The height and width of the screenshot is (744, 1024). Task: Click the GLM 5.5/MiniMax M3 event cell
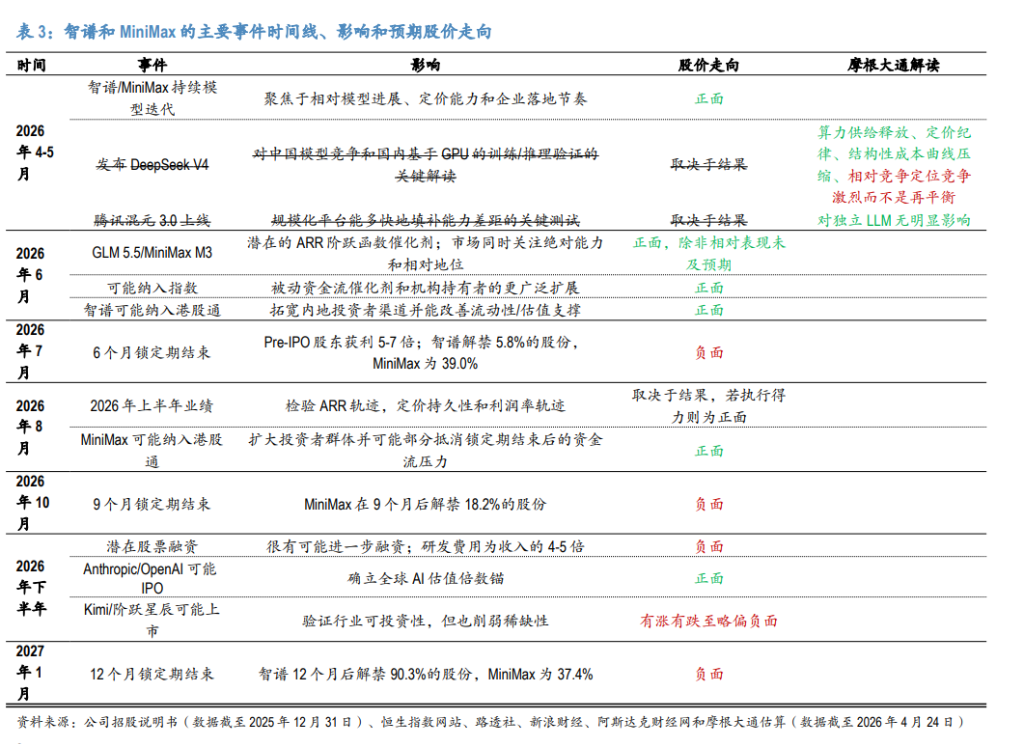tap(152, 253)
